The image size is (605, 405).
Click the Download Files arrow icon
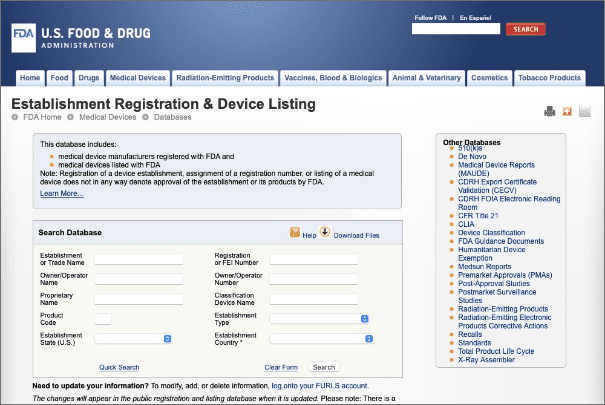coord(325,232)
